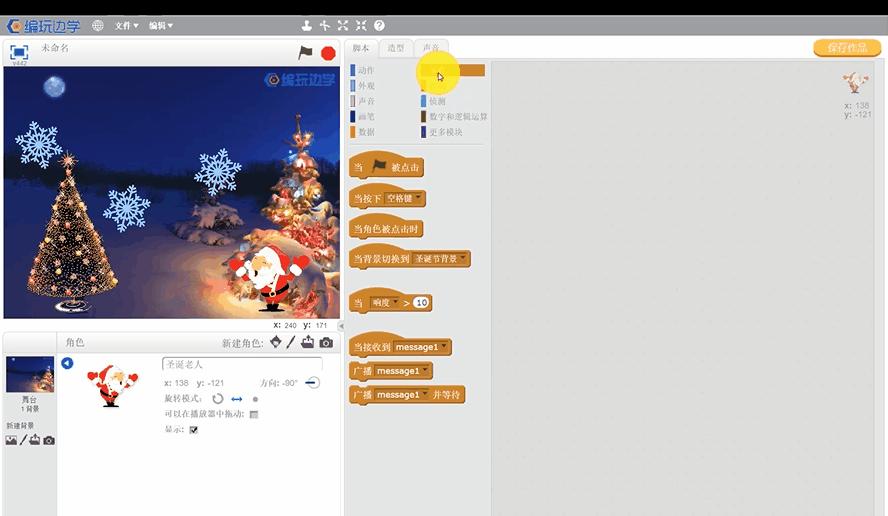Open the 文件 File menu

point(126,26)
